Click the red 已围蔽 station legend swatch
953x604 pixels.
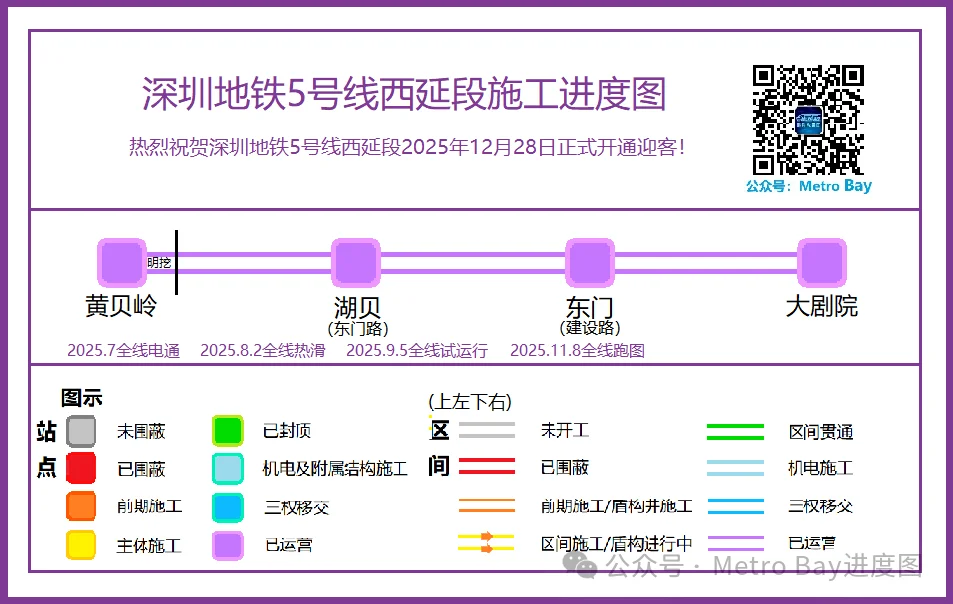pyautogui.click(x=81, y=468)
